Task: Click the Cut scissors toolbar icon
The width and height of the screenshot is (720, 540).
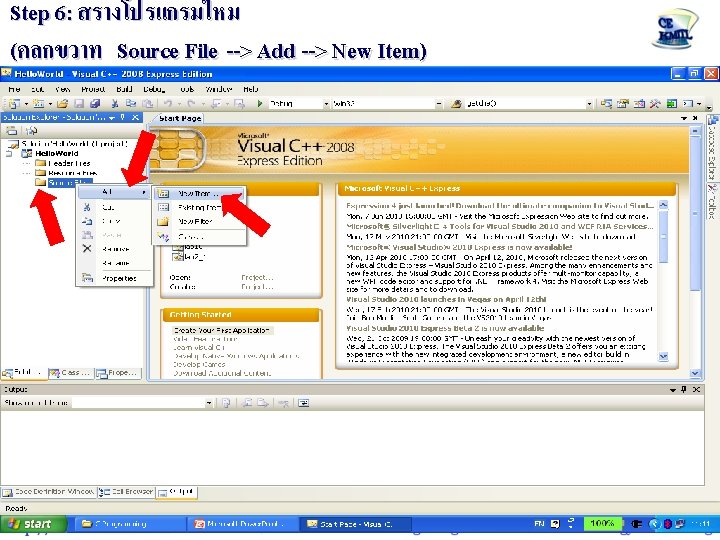Action: point(115,104)
